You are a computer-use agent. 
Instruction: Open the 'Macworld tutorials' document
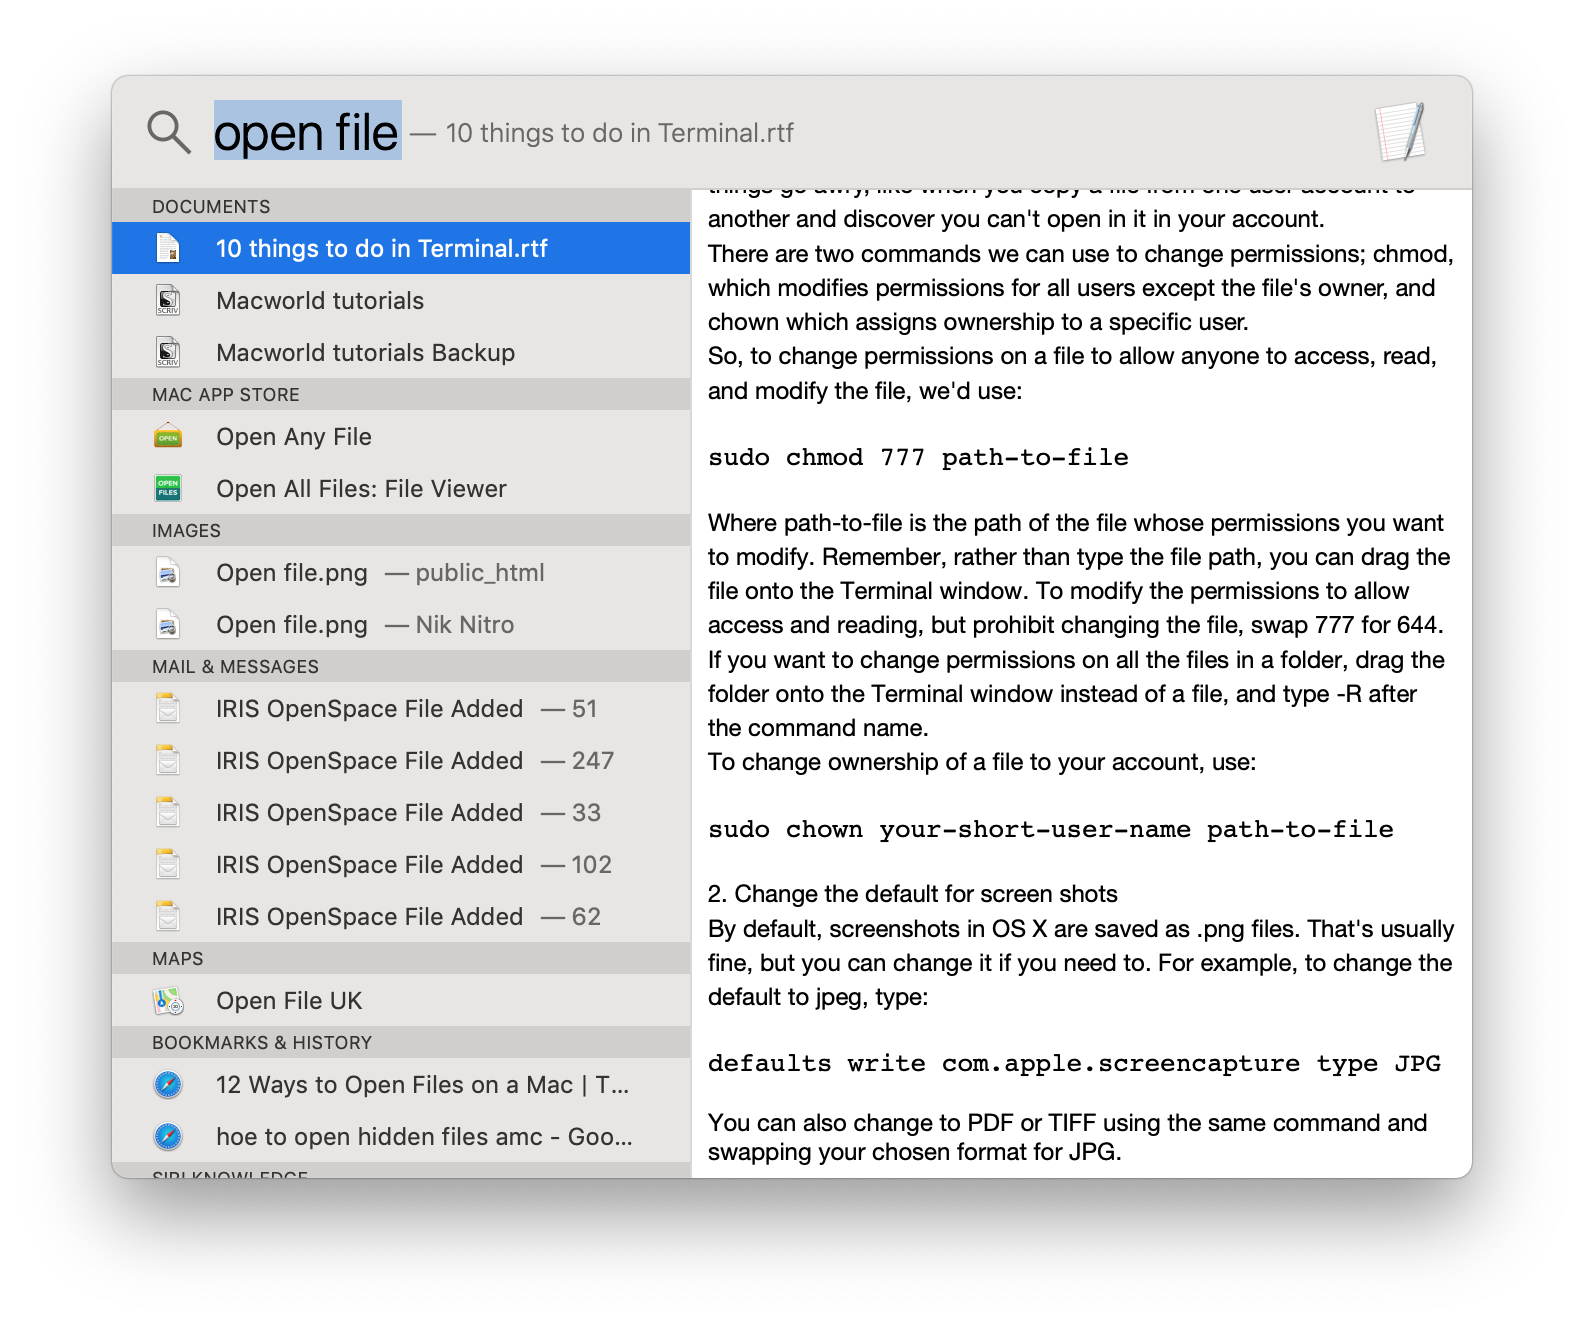pyautogui.click(x=401, y=300)
